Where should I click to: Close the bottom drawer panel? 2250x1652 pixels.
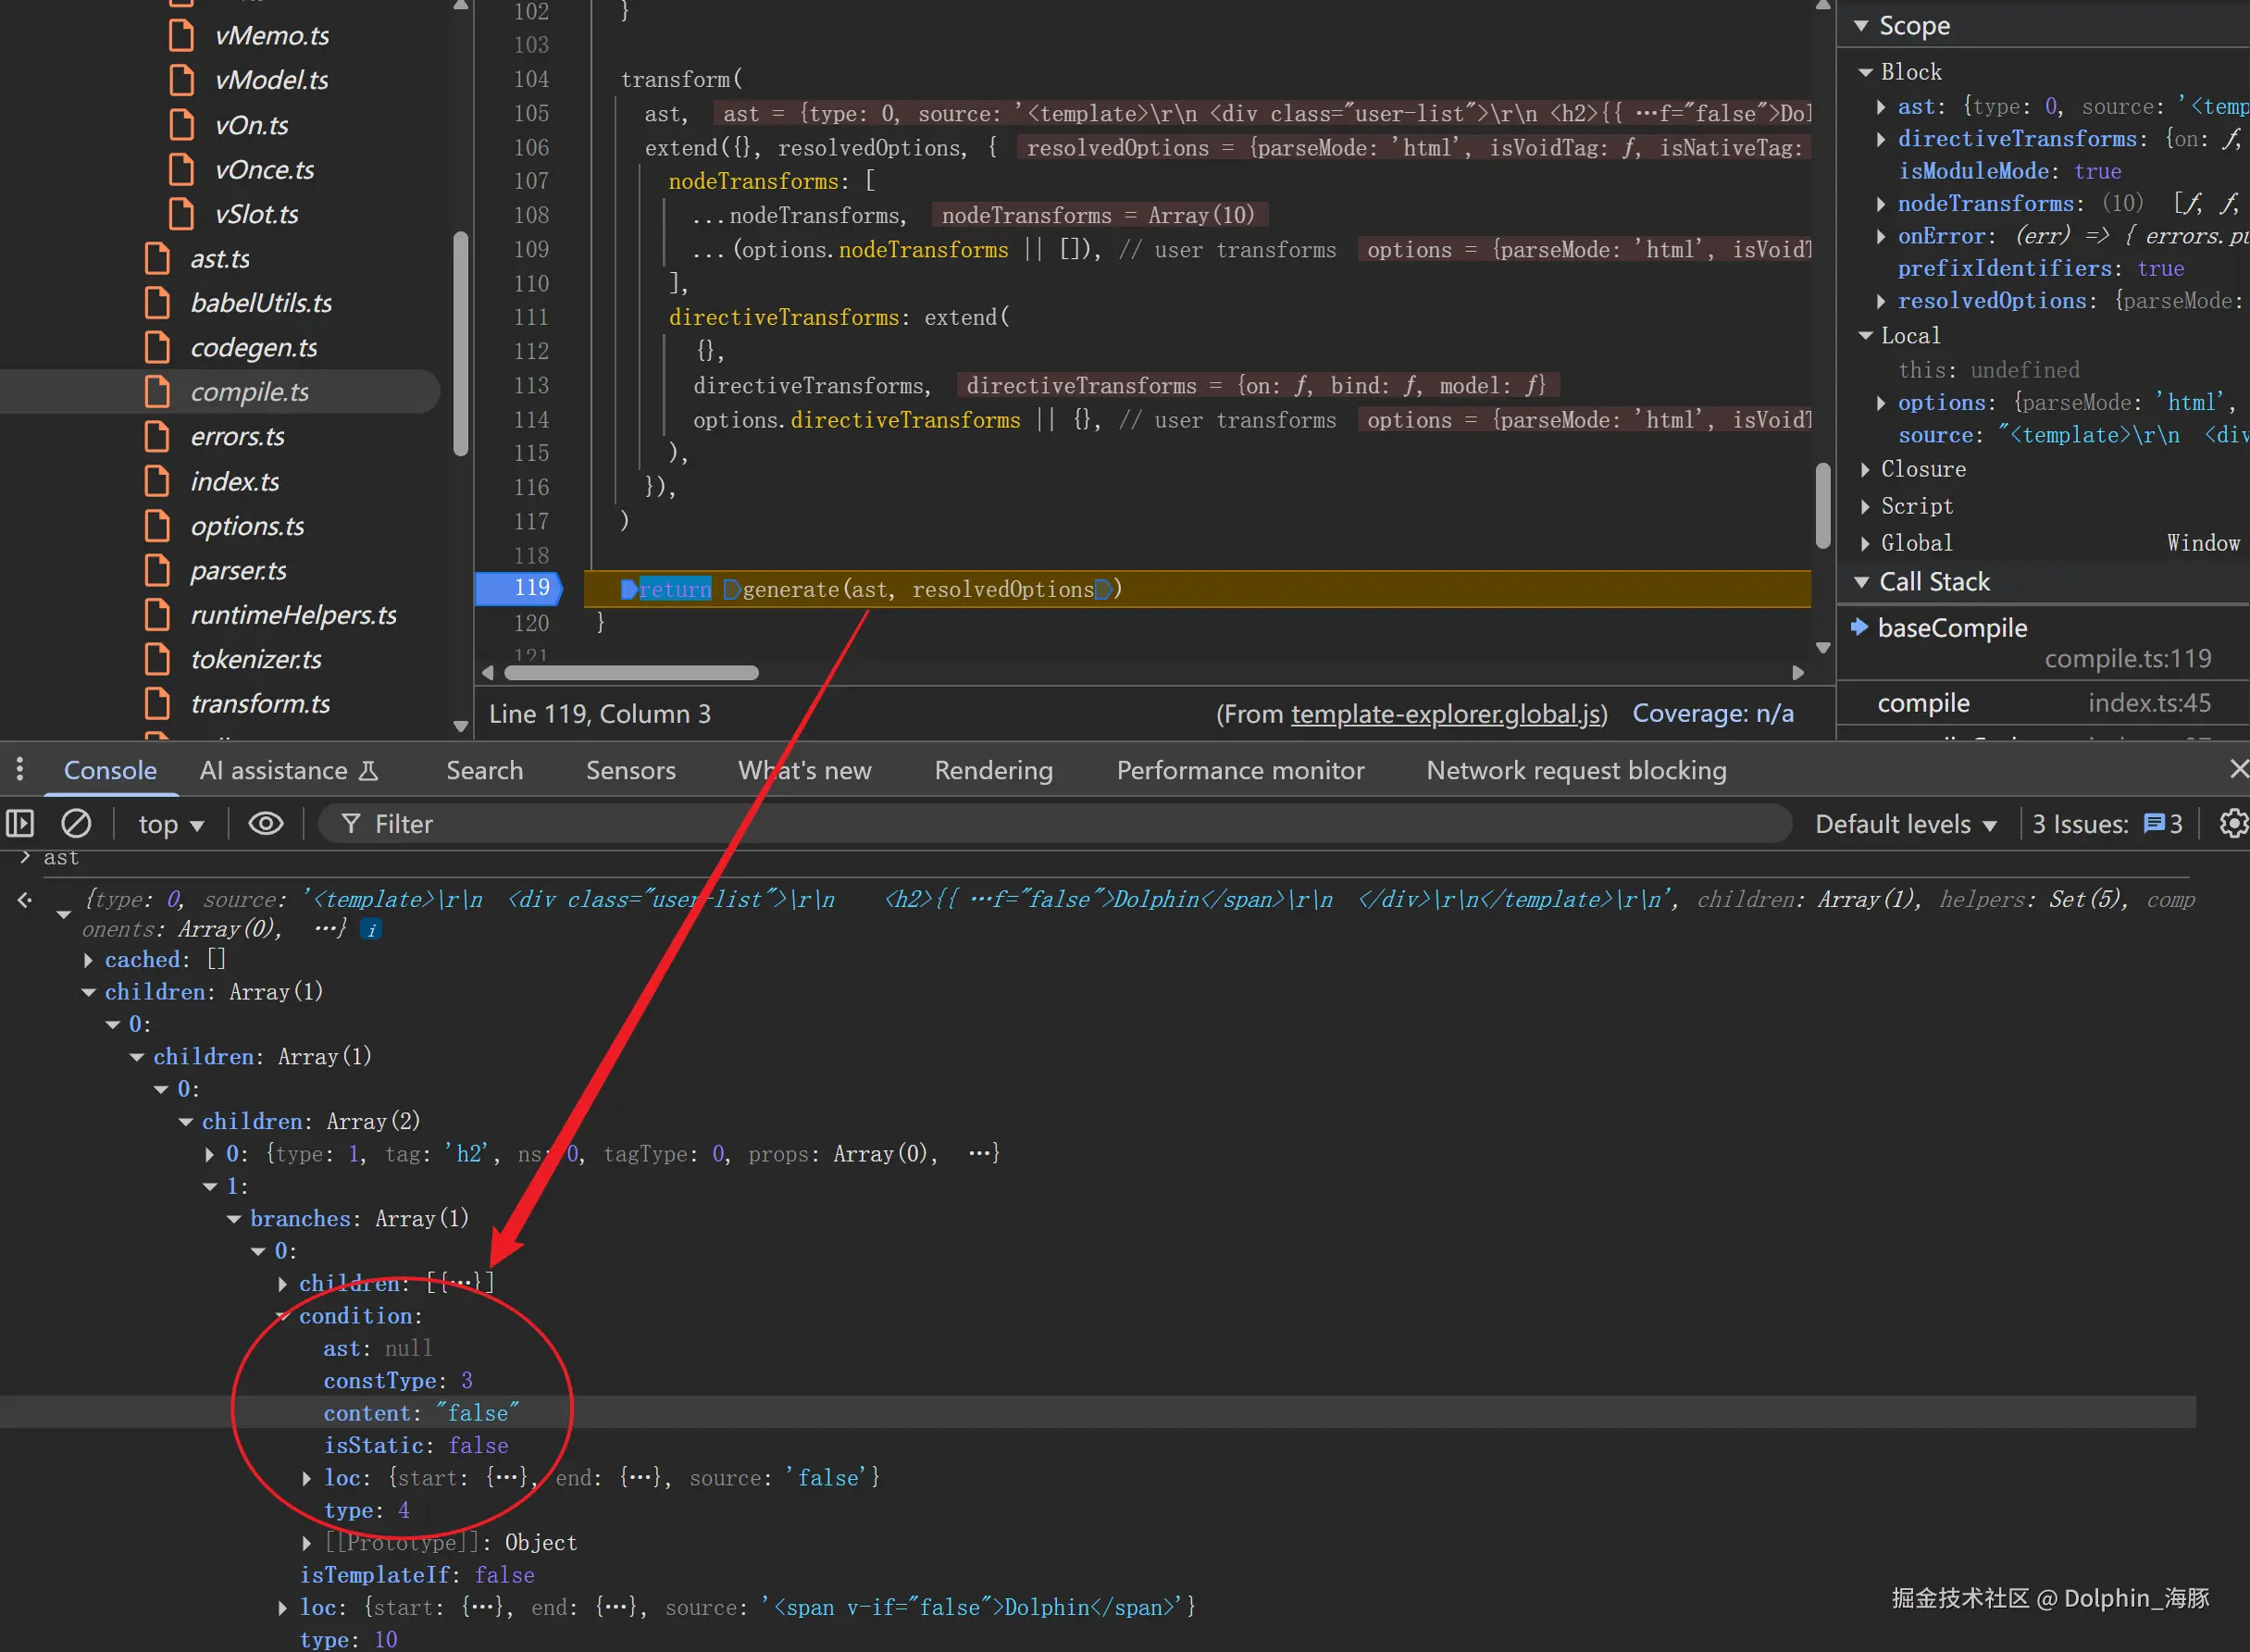pos(2238,769)
